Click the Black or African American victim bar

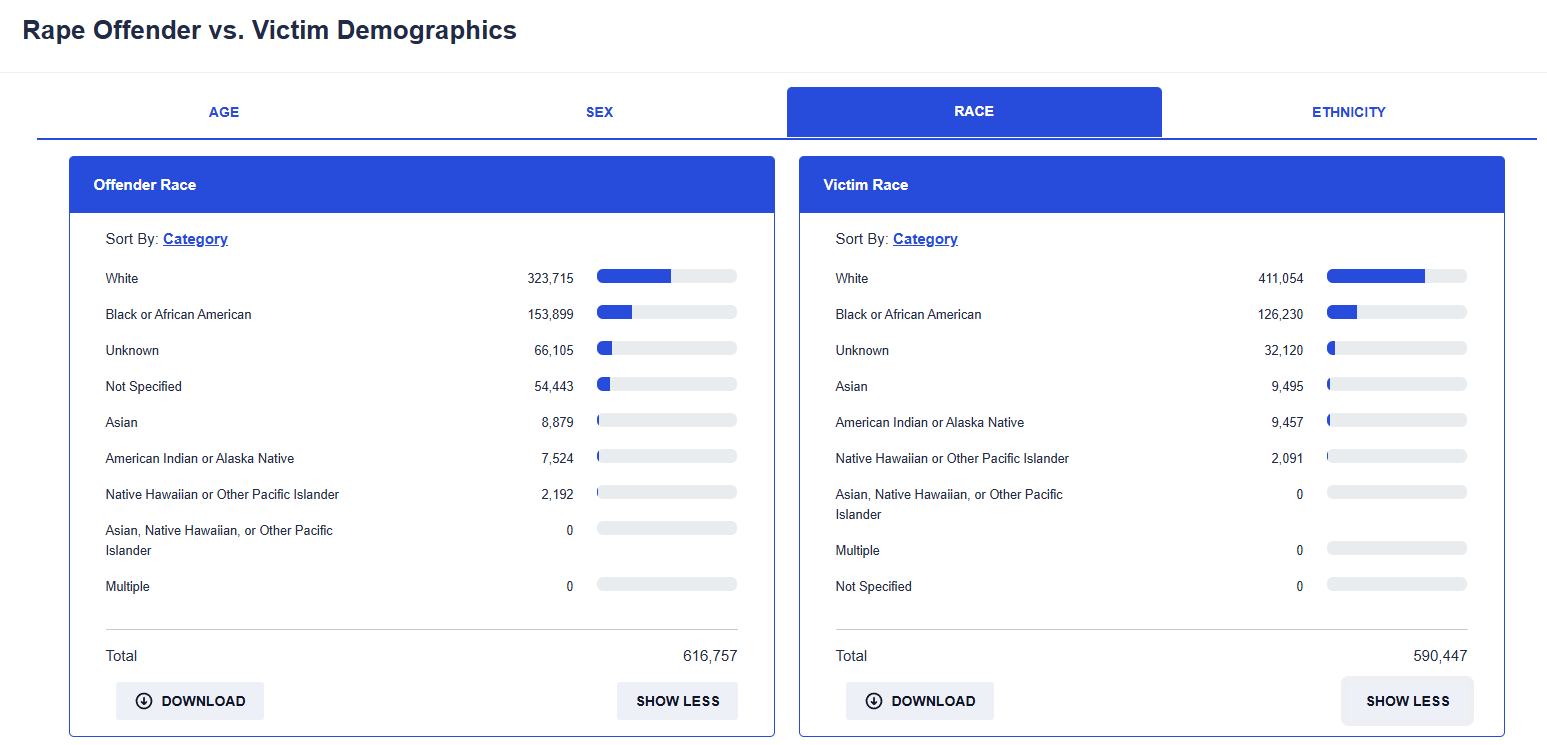(1397, 312)
